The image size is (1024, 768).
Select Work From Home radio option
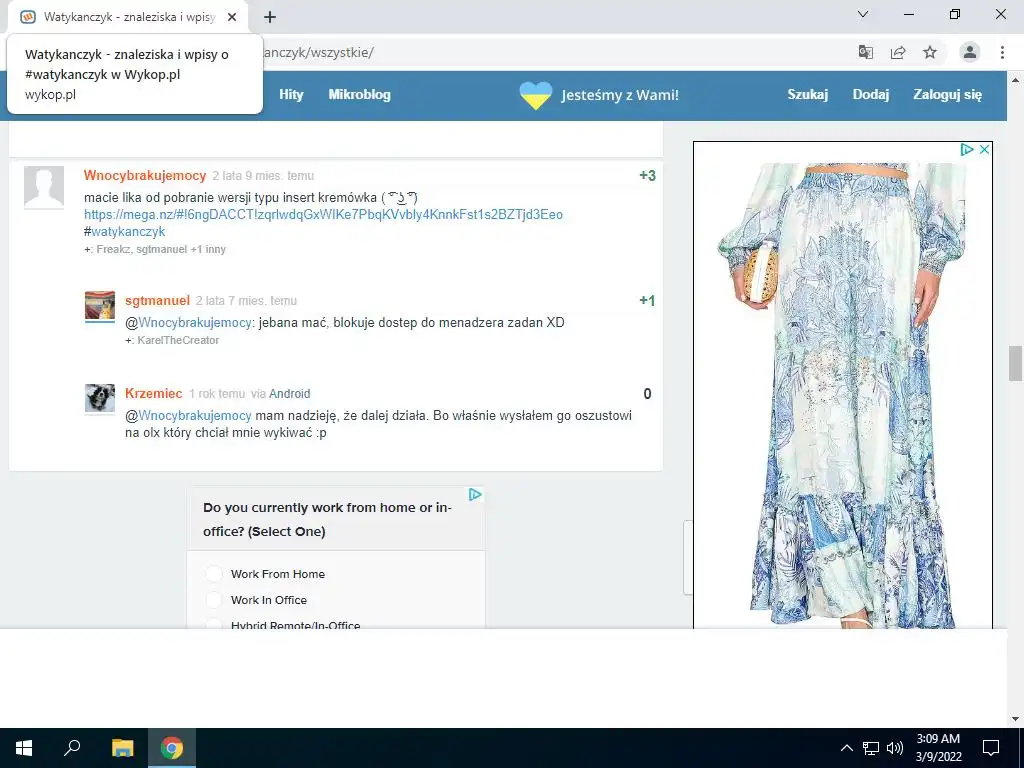pyautogui.click(x=214, y=574)
